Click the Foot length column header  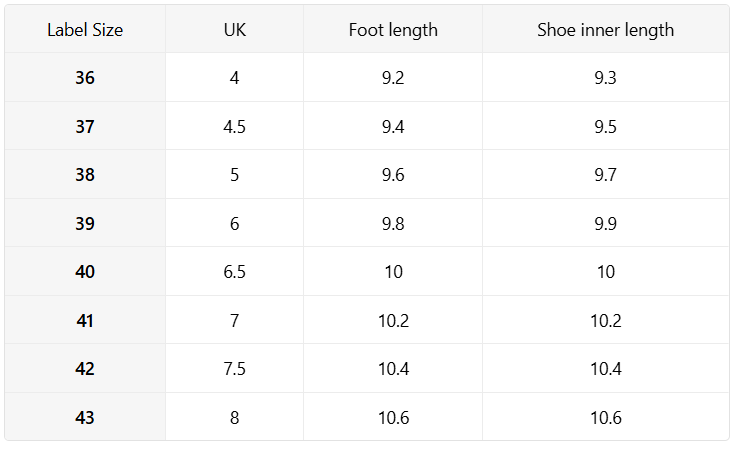(393, 29)
